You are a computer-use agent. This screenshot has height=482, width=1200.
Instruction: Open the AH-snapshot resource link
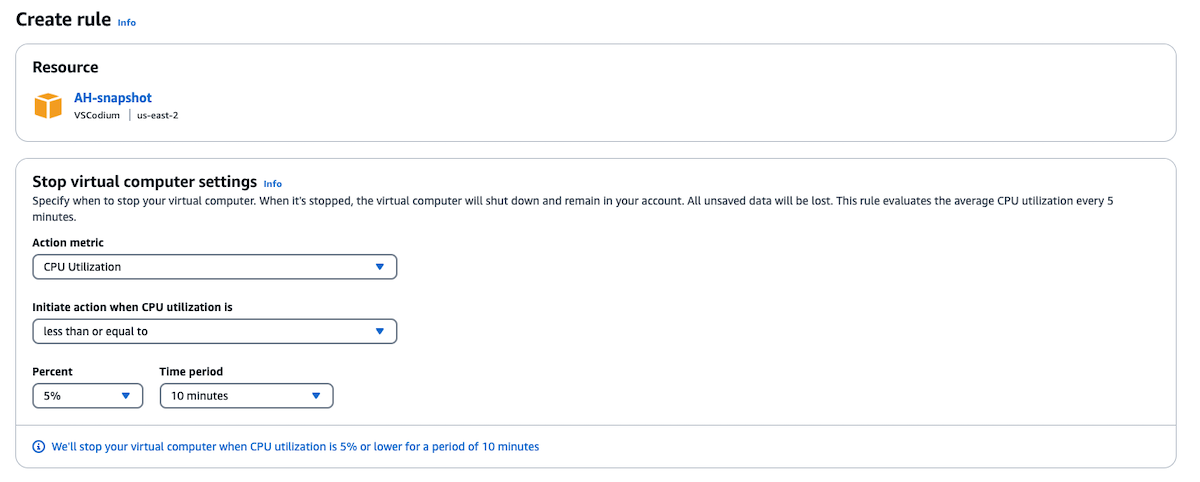[112, 98]
